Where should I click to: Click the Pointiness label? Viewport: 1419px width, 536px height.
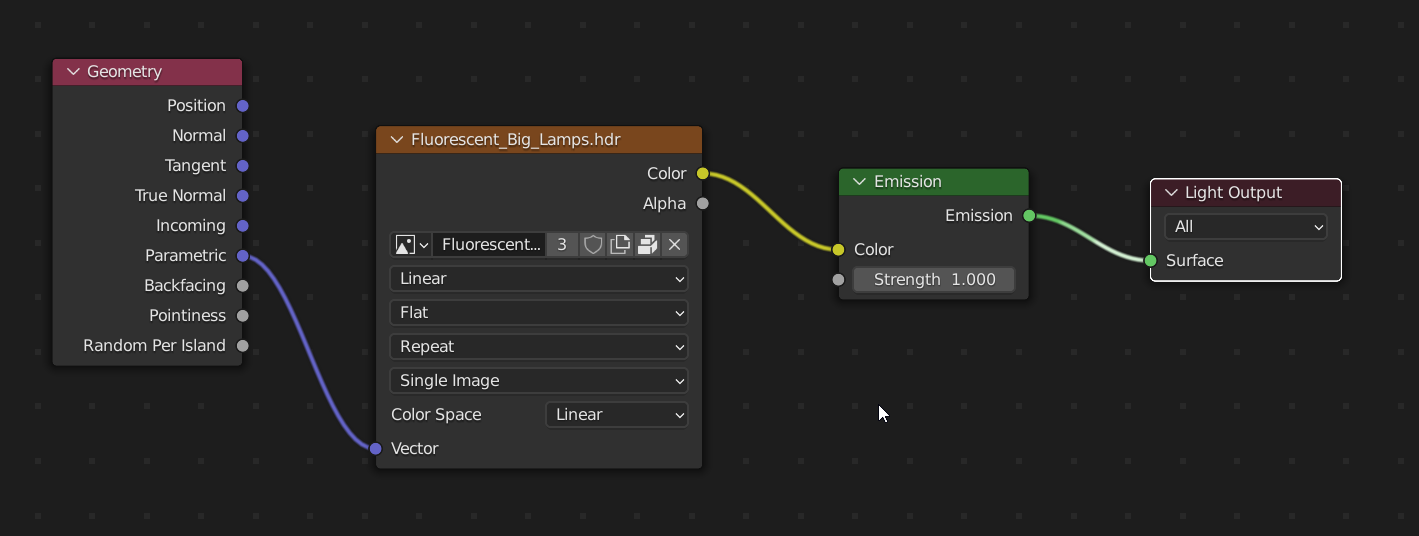point(187,316)
